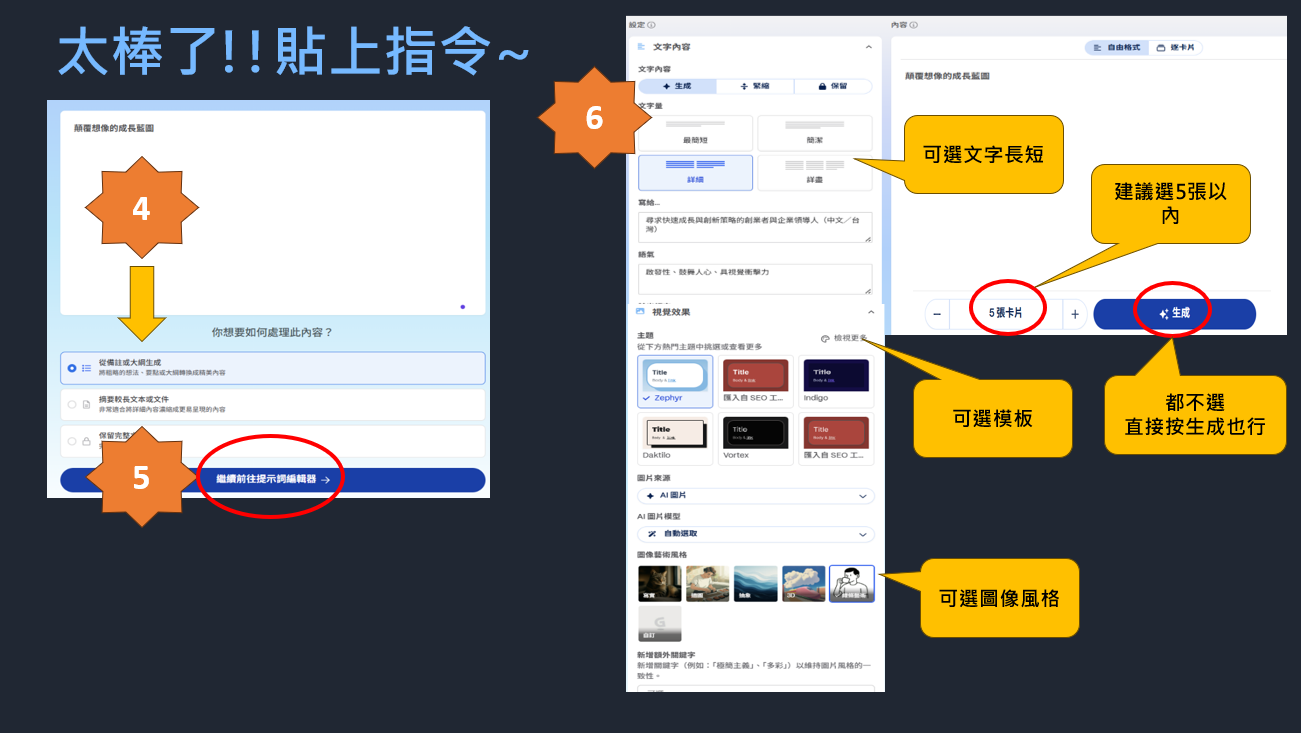This screenshot has height=733, width=1301.
Task: Open the 圖片來源 AI 圖片 dropdown
Action: click(x=755, y=496)
